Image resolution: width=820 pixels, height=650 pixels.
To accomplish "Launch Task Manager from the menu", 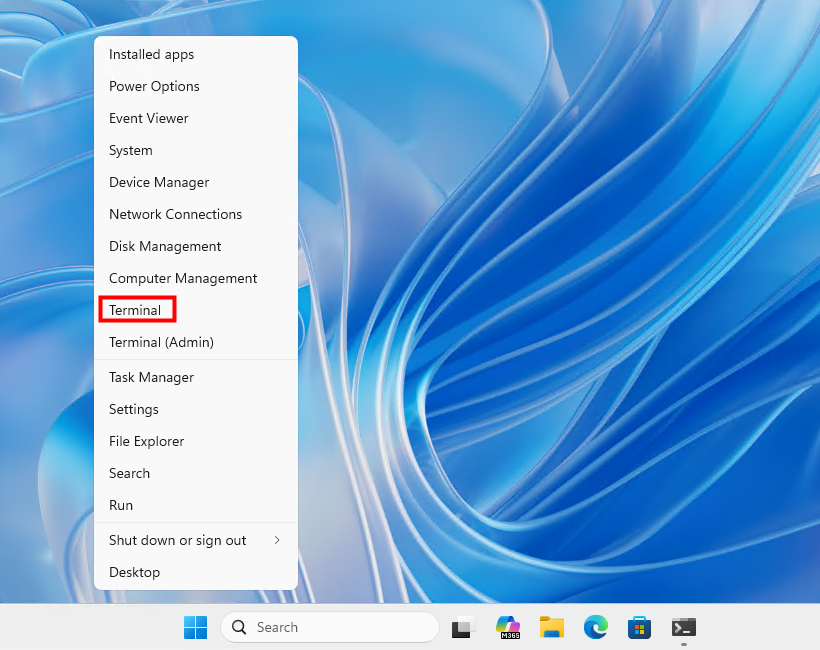I will click(151, 377).
